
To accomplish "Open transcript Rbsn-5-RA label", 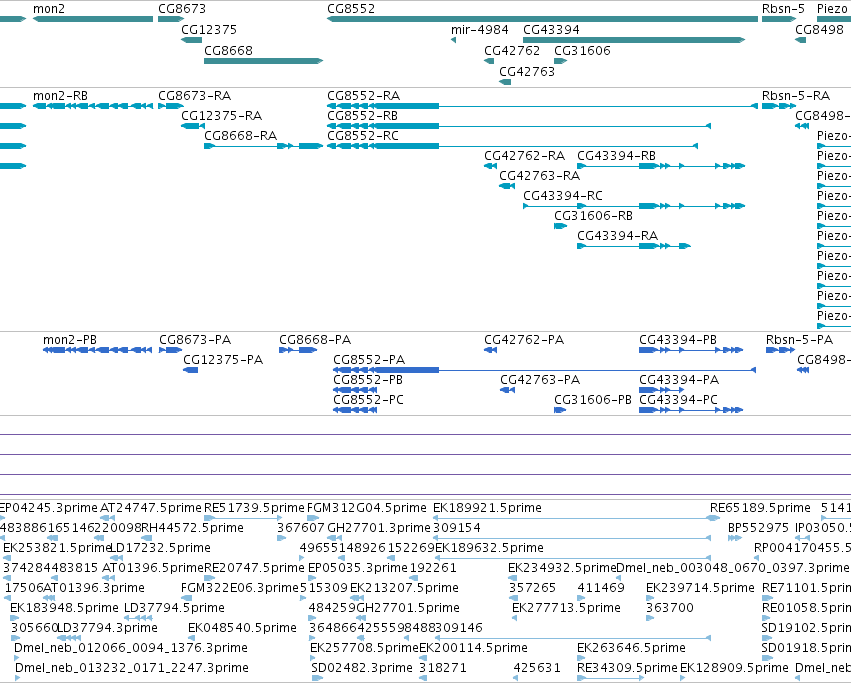I will pyautogui.click(x=796, y=96).
